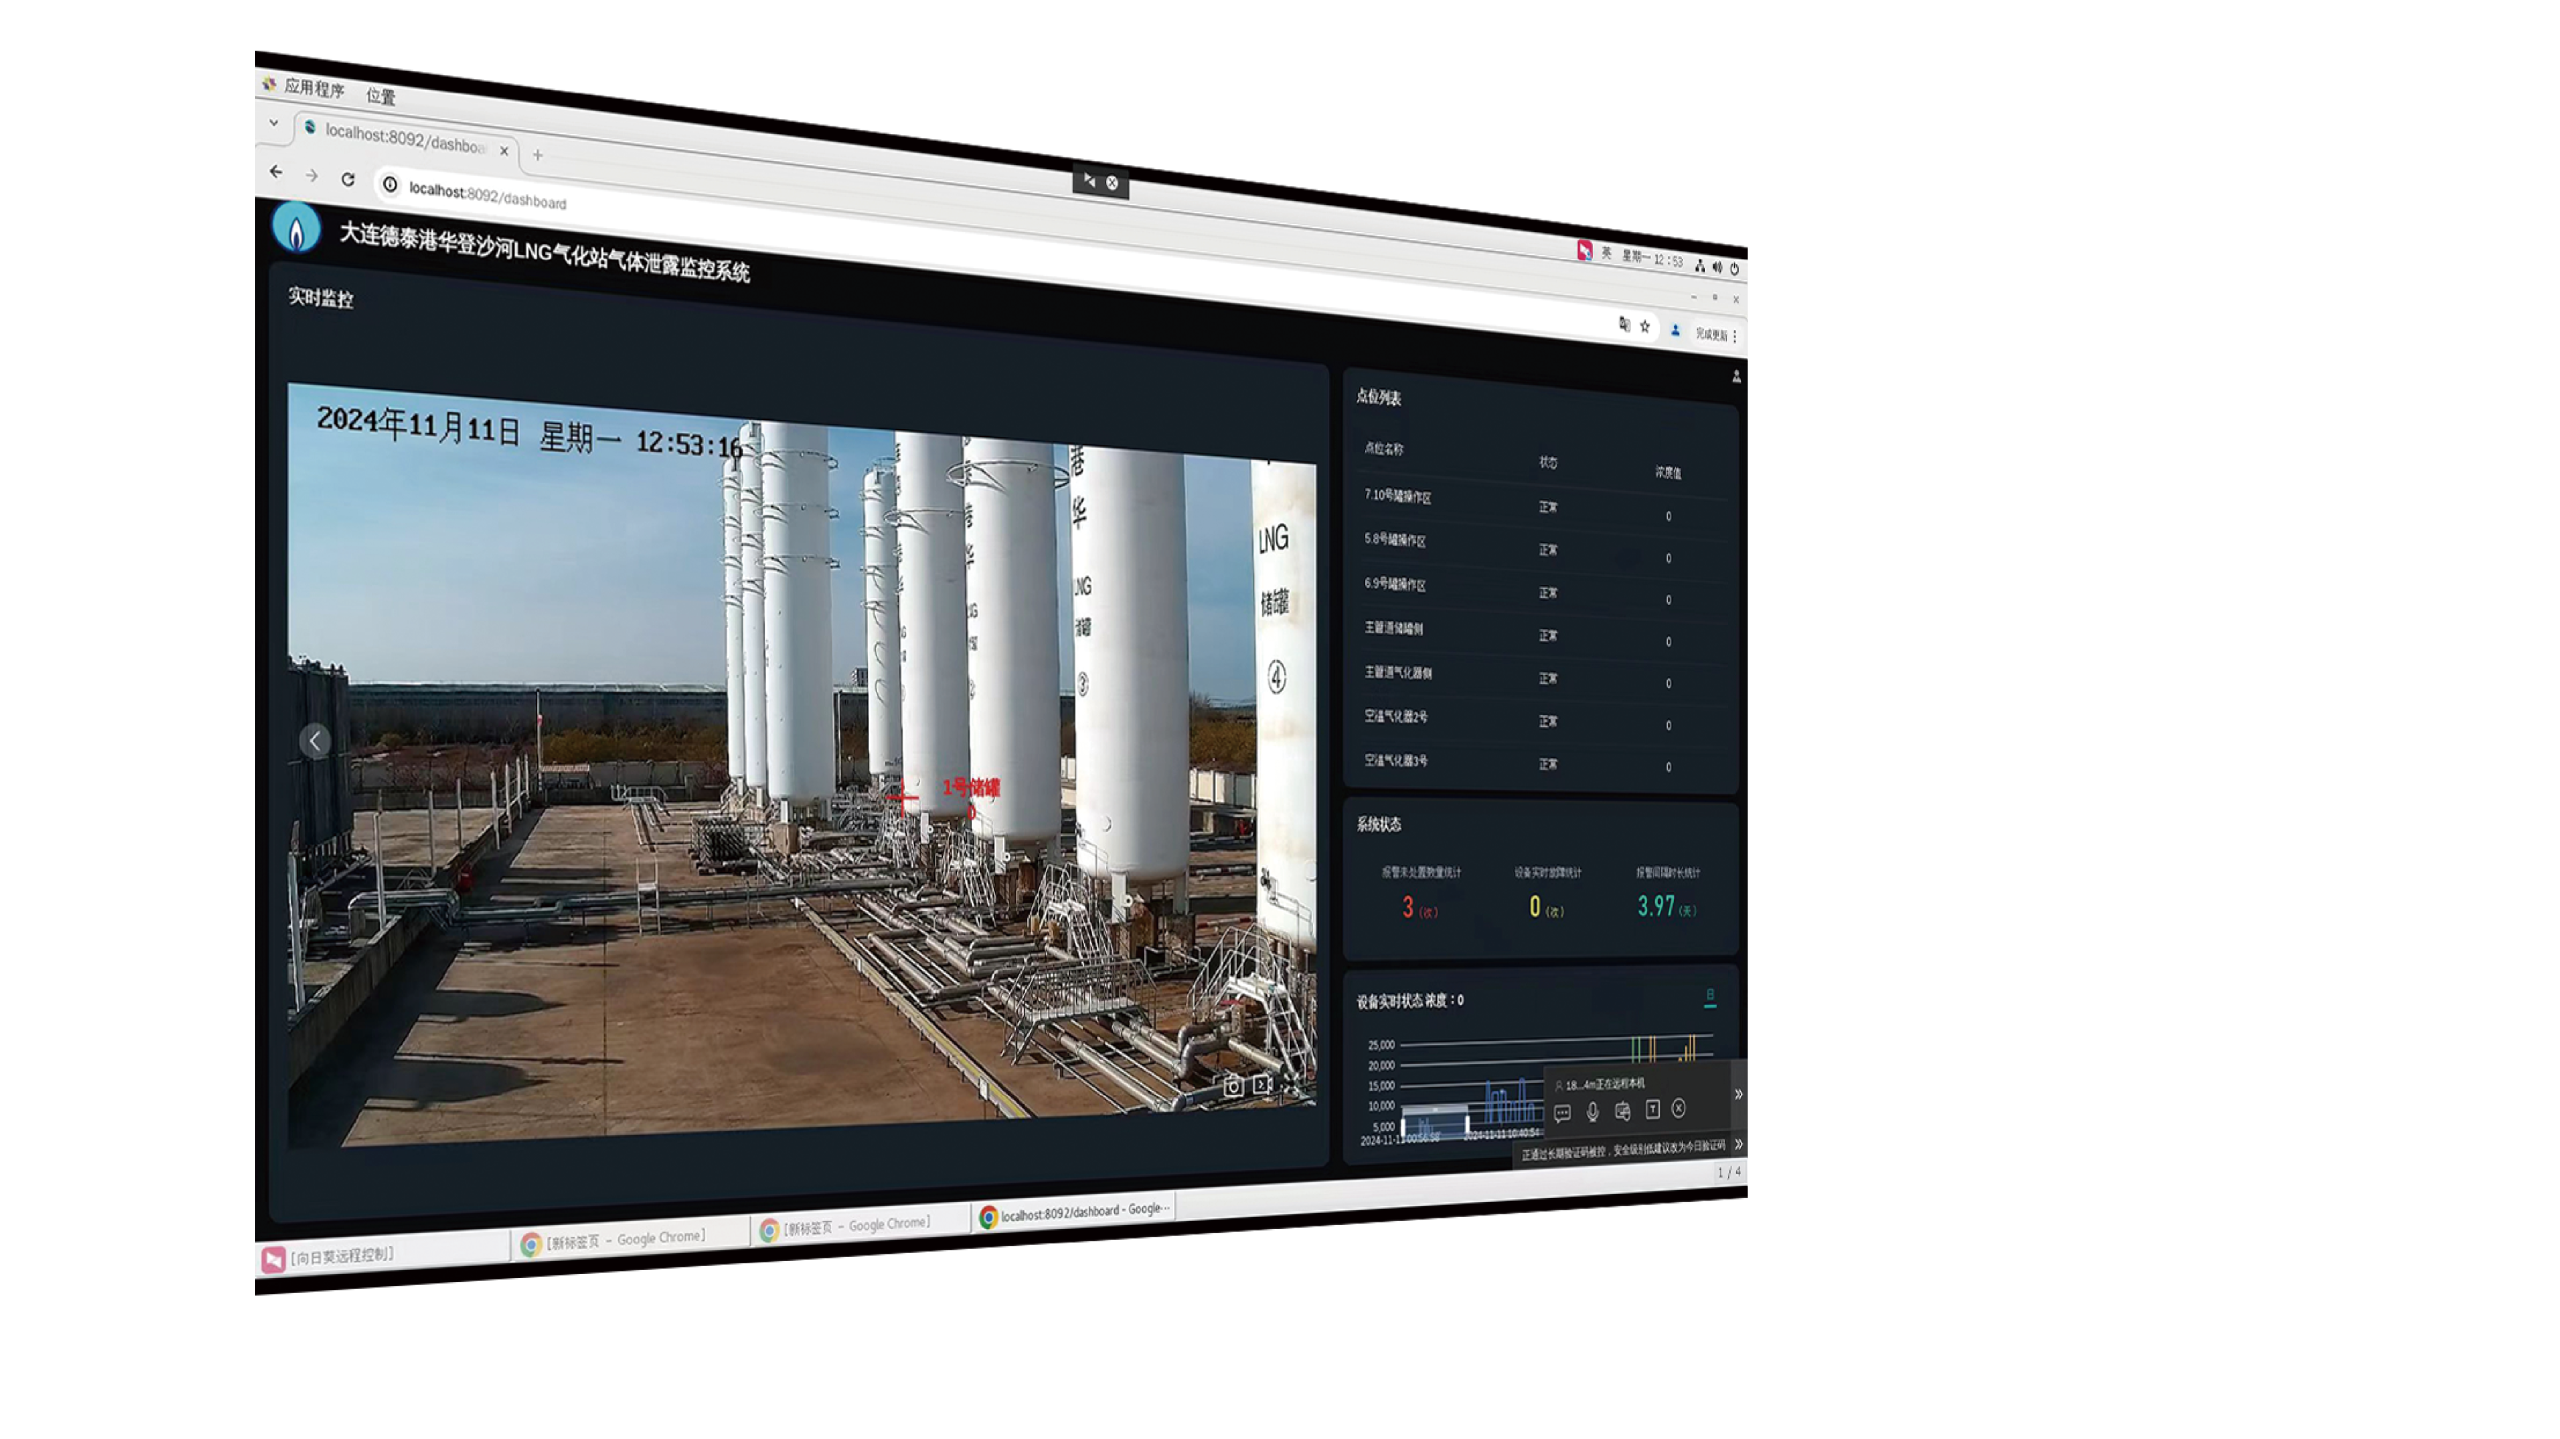Viewport: 2560px width, 1439px height.
Task: Click the flame logo of monitoring system
Action: point(296,229)
